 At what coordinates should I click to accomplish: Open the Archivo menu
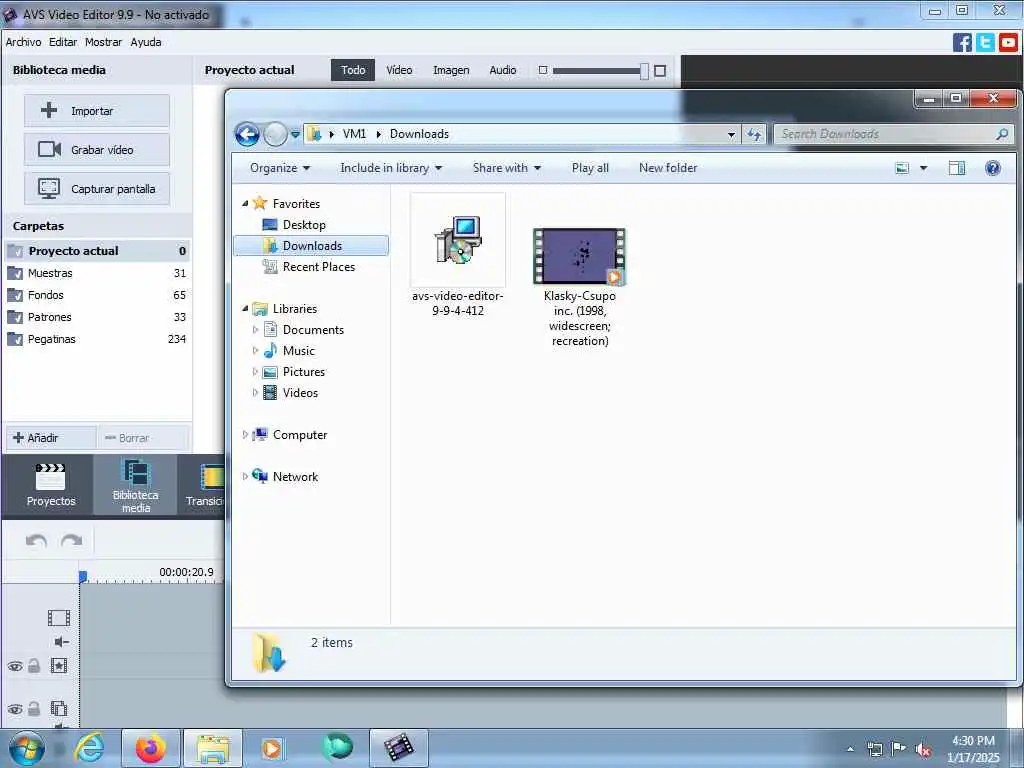(x=24, y=42)
